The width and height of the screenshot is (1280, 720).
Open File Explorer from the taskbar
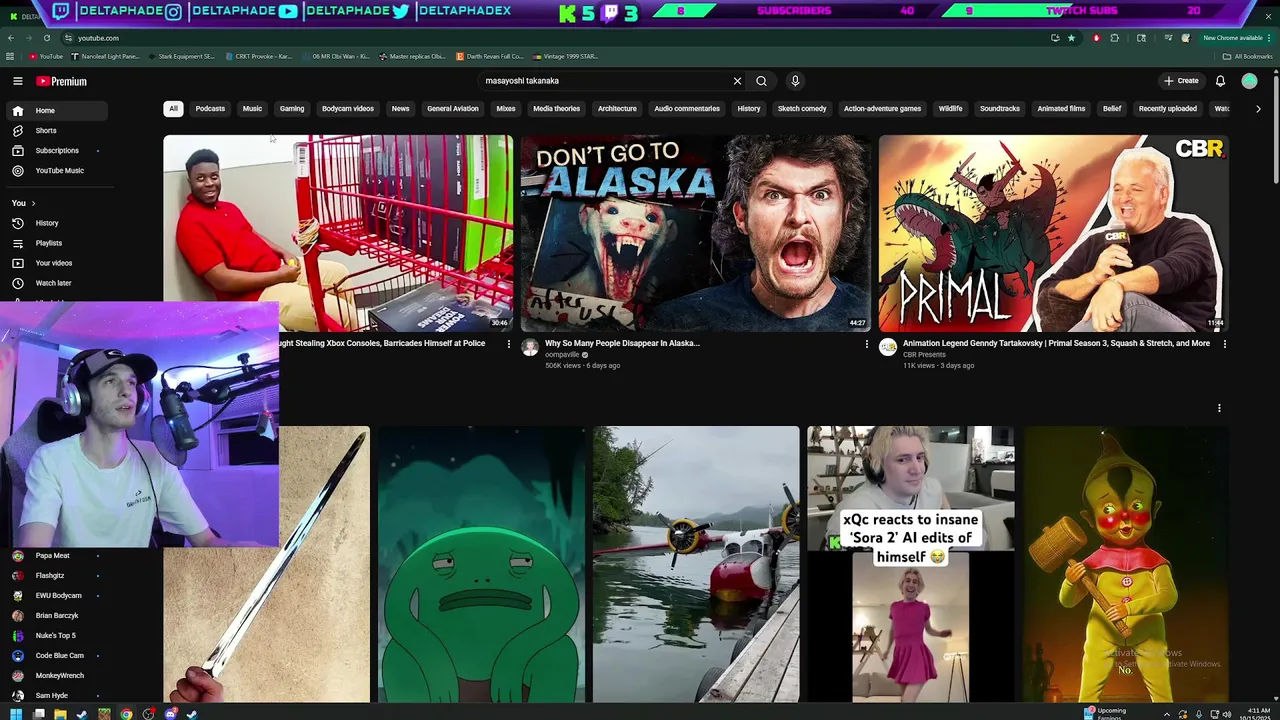click(60, 714)
